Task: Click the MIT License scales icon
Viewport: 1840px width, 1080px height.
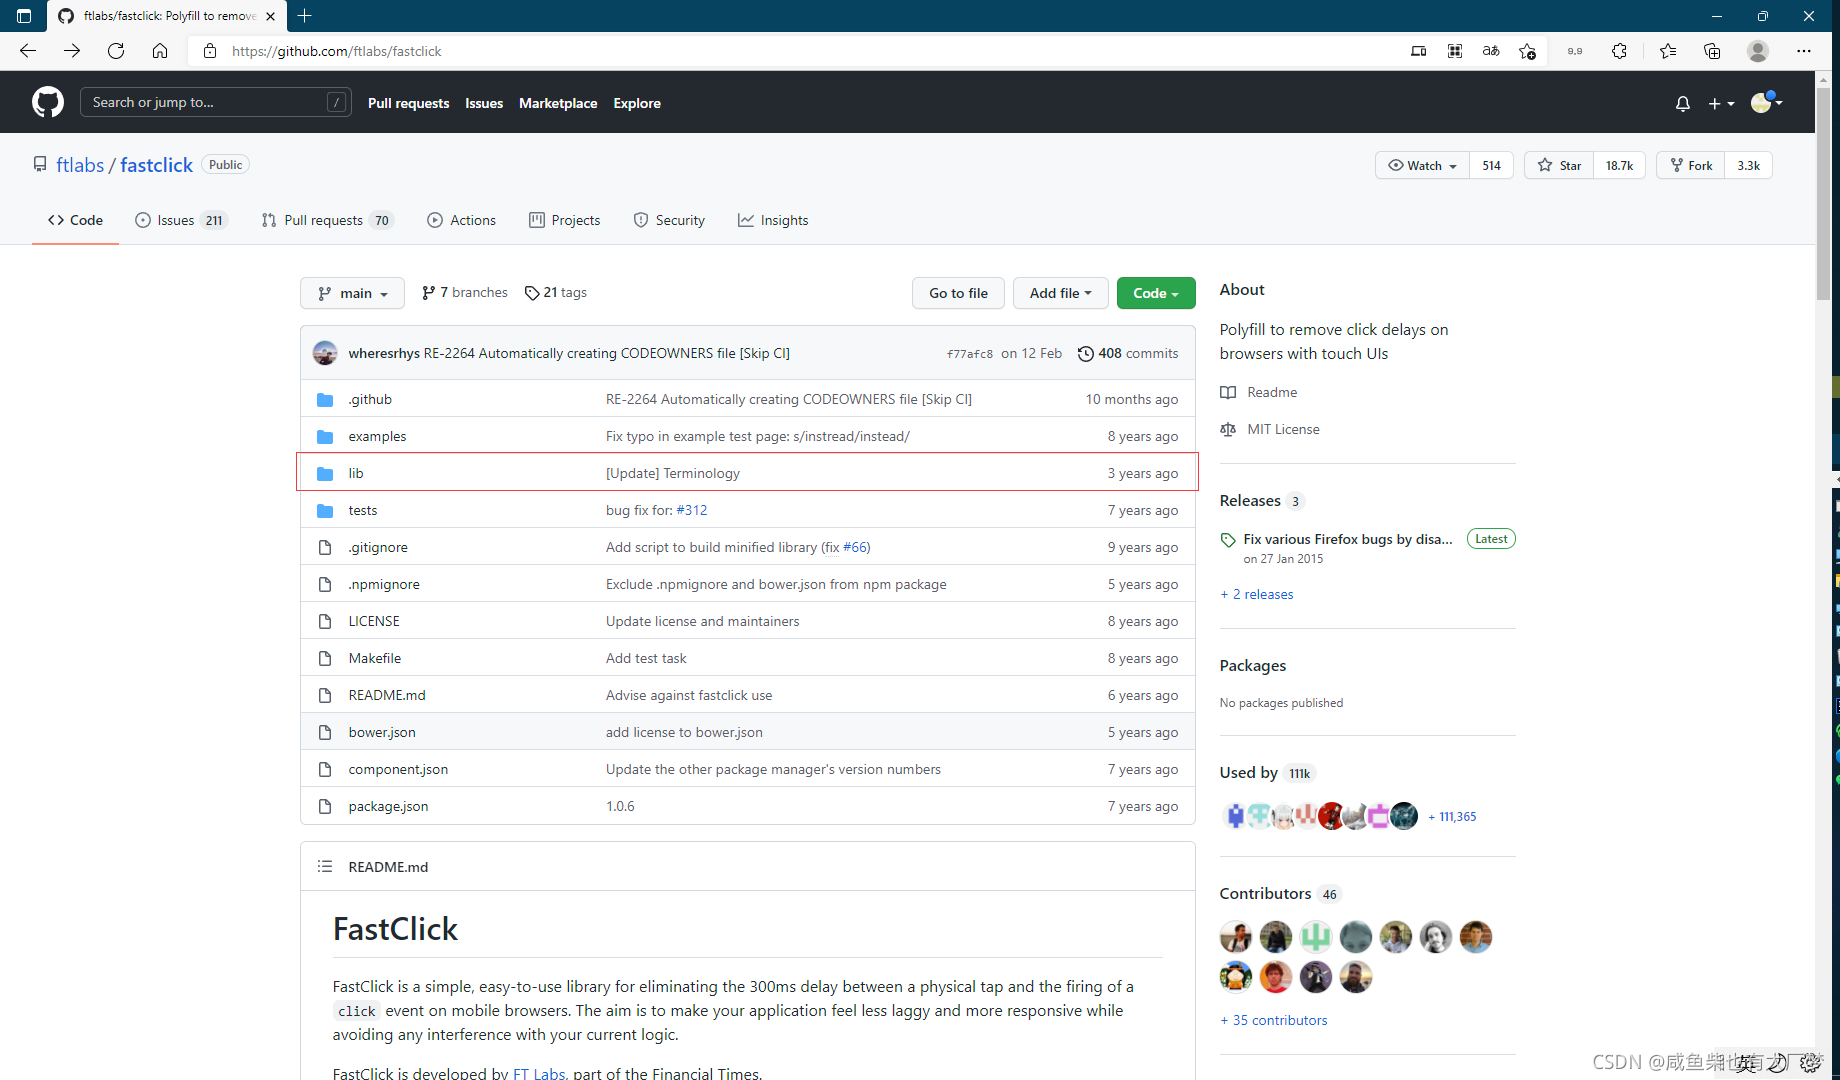Action: (1228, 429)
